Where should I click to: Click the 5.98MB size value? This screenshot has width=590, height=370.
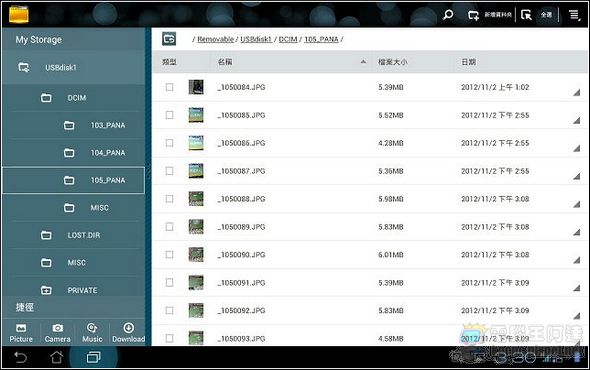391,199
